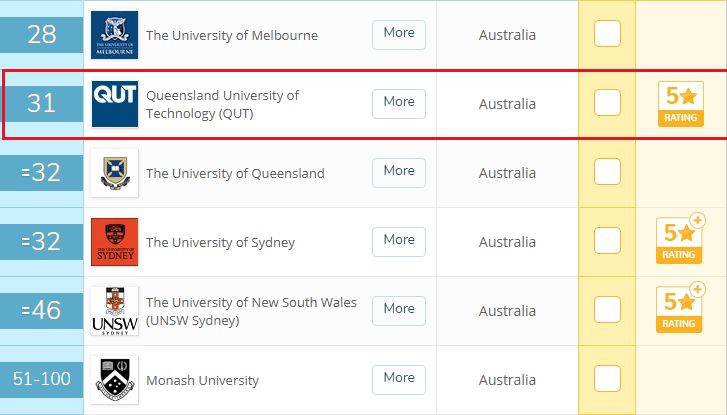Select the compare checkbox for Monash University
The width and height of the screenshot is (727, 415).
pos(607,378)
